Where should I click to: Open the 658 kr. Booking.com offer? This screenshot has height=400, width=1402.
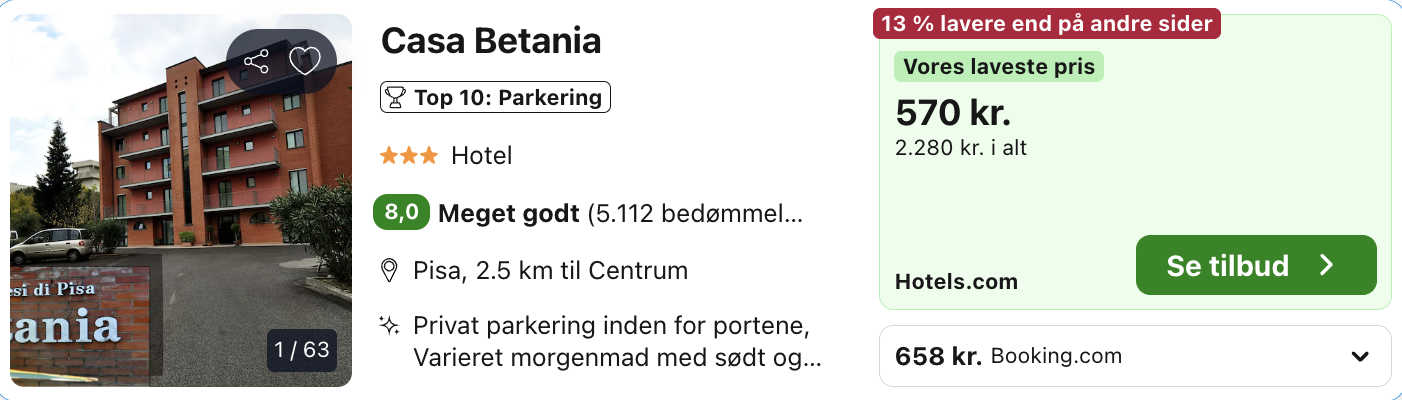coord(1008,356)
